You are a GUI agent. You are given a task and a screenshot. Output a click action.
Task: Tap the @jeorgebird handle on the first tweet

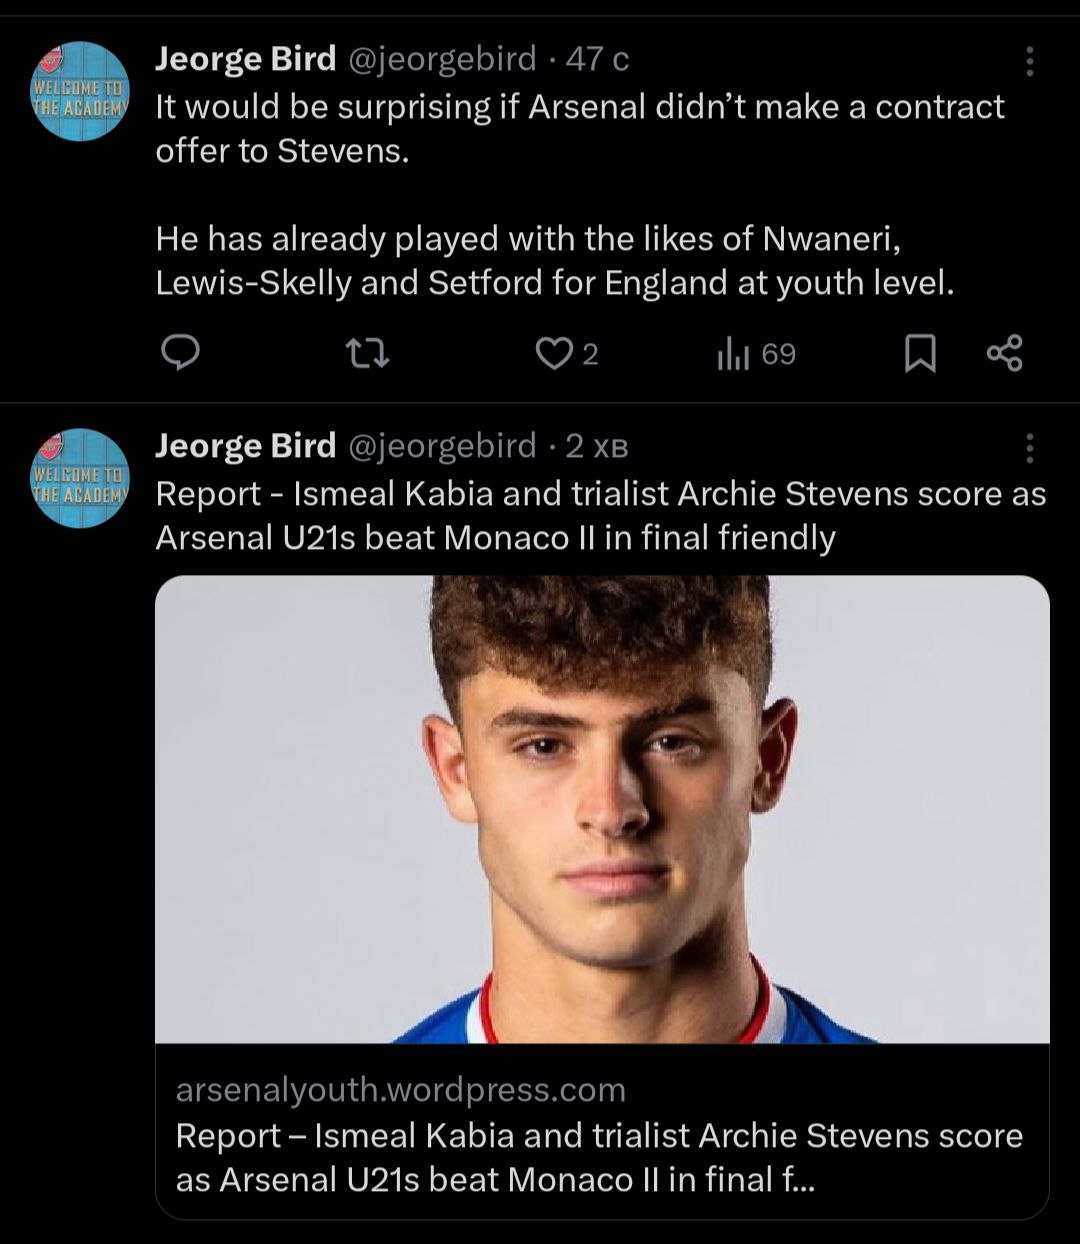441,60
